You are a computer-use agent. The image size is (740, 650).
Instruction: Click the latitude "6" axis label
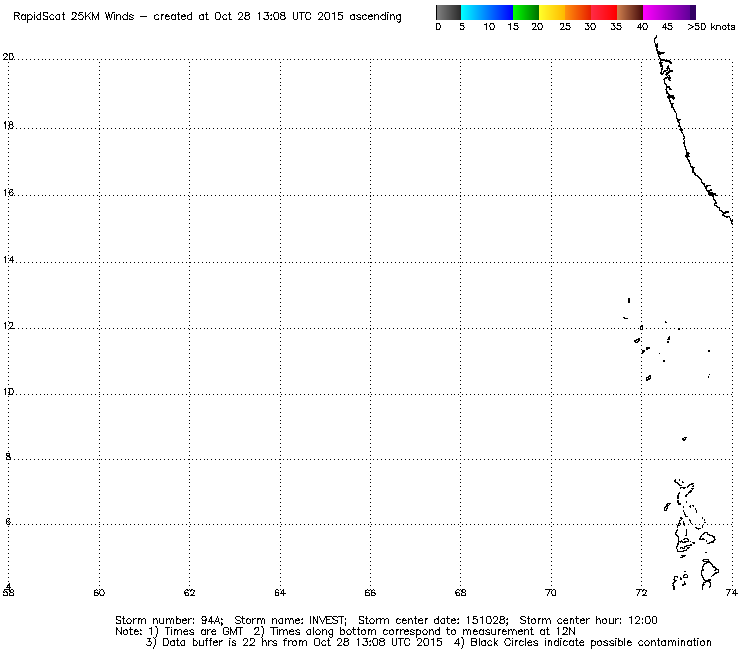[x=8, y=522]
